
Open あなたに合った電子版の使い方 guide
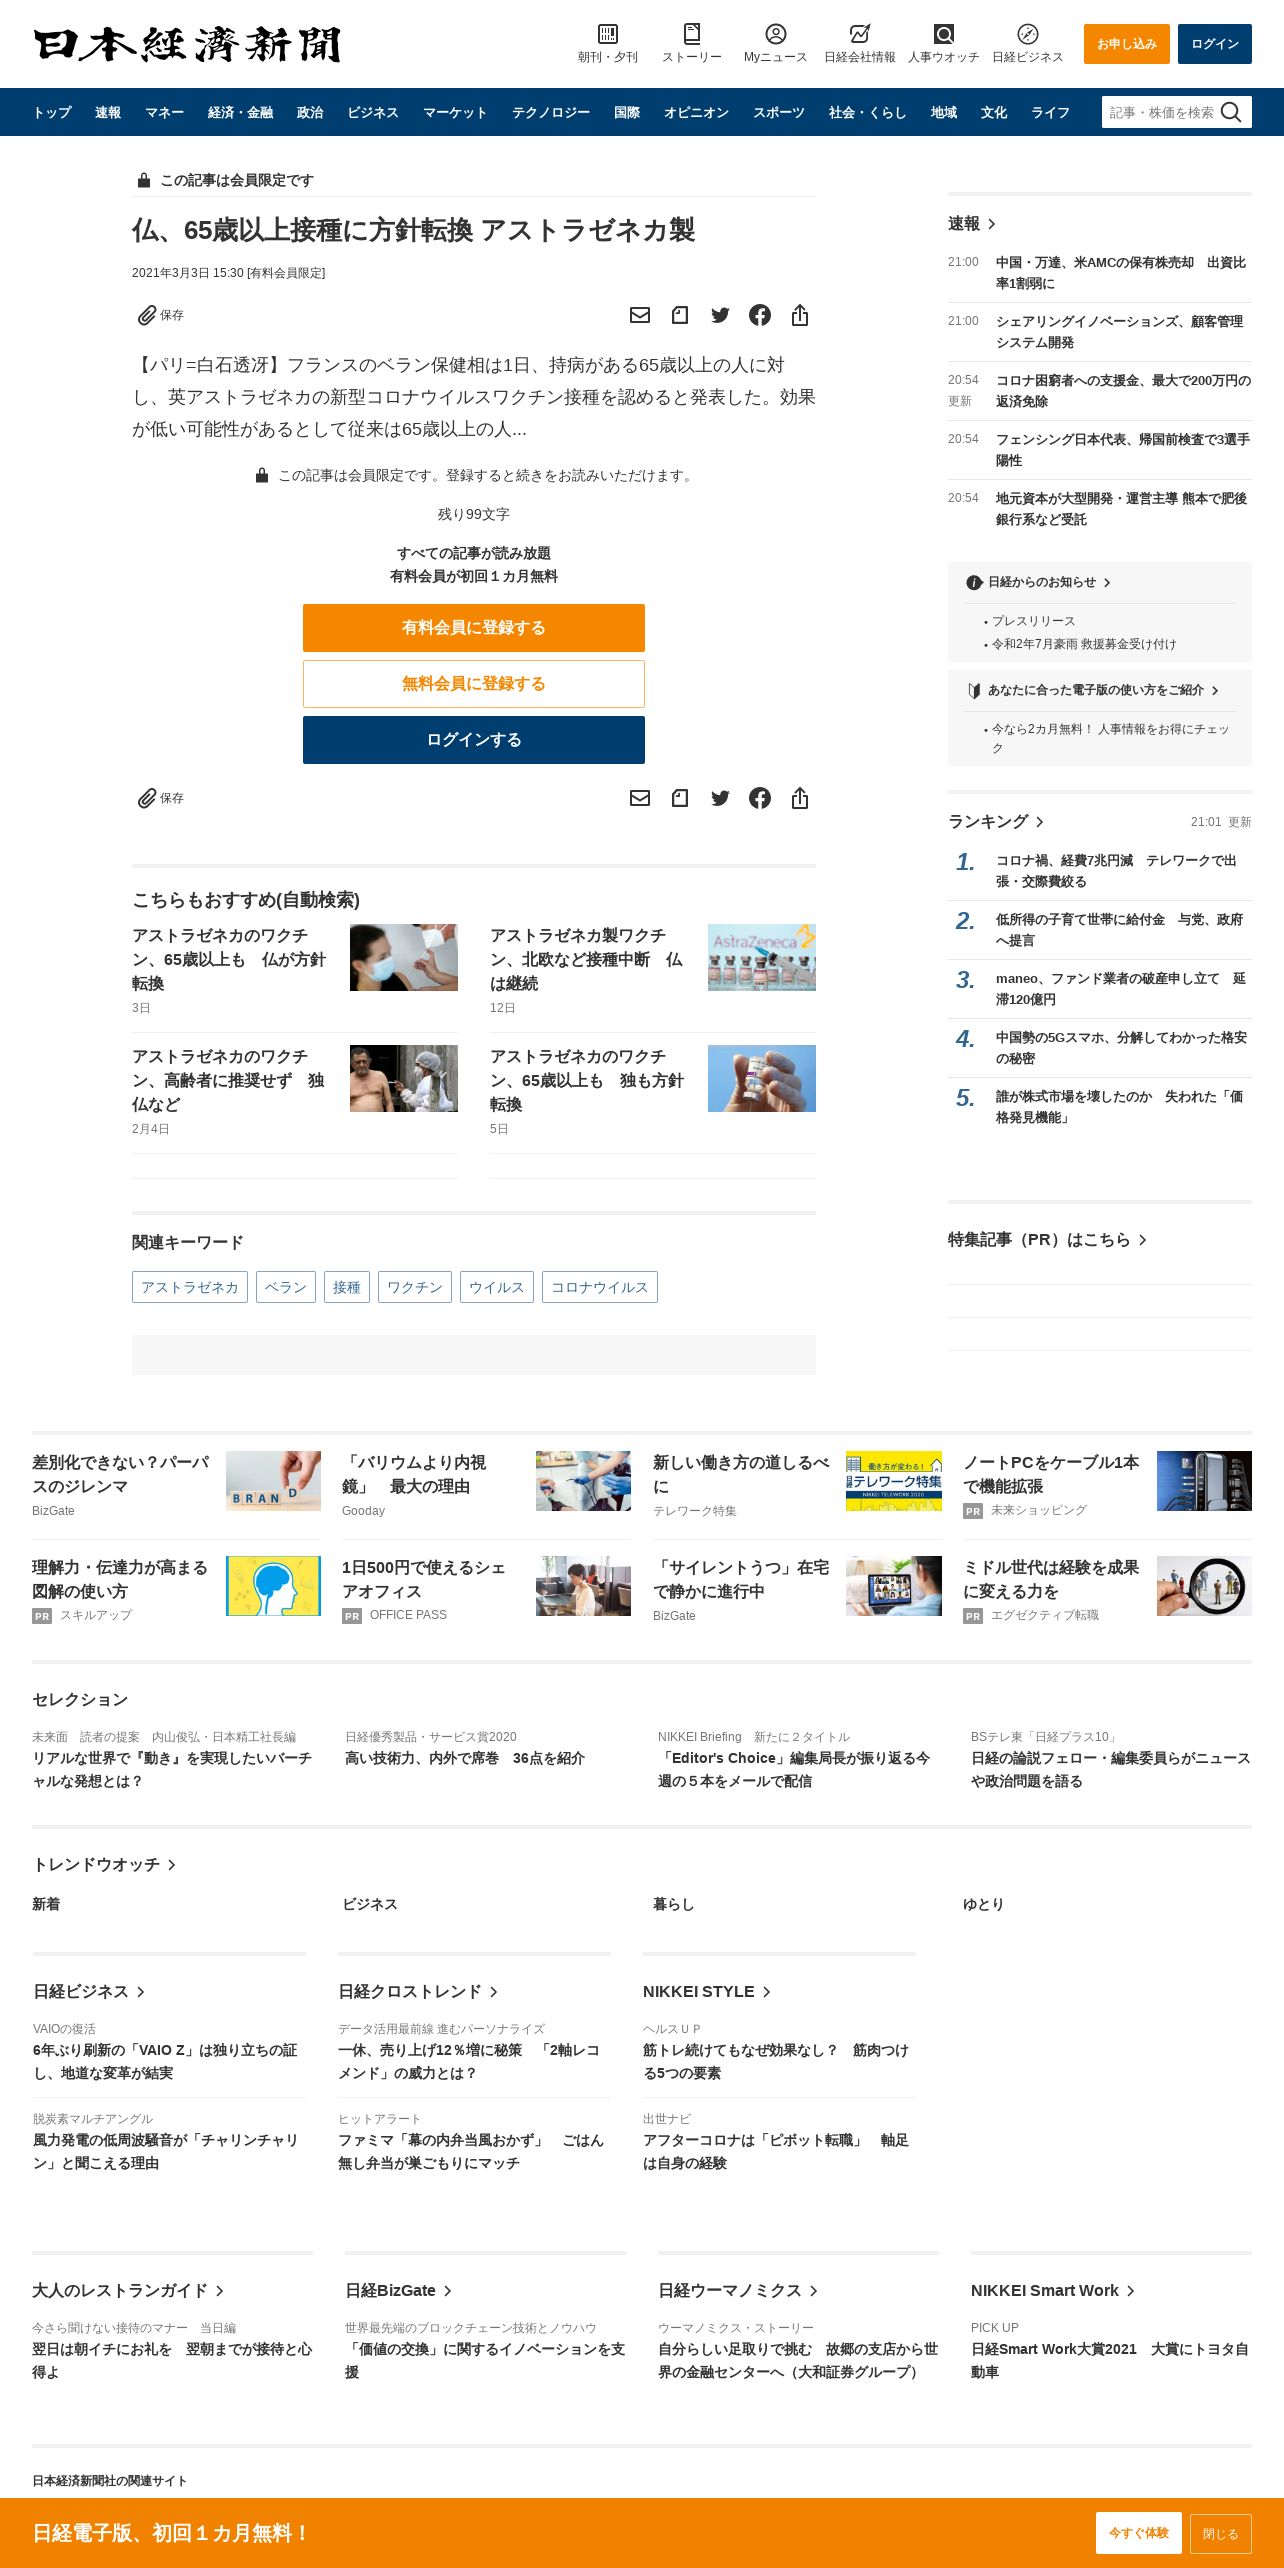click(1094, 690)
